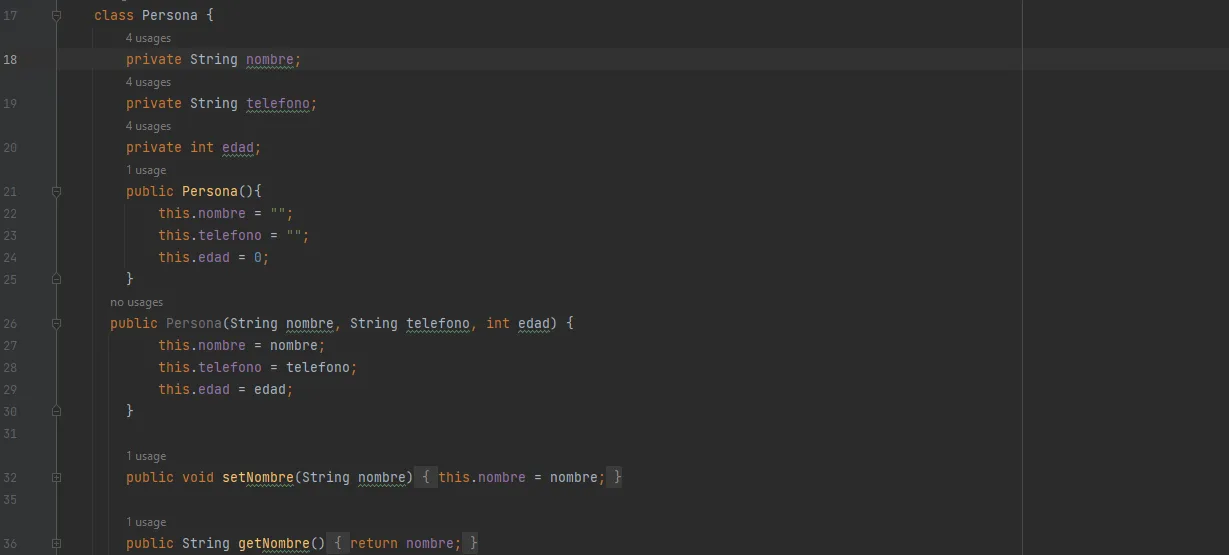Click the this.edad = 0 statement
Viewport: 1229px width, 555px height.
(x=213, y=258)
